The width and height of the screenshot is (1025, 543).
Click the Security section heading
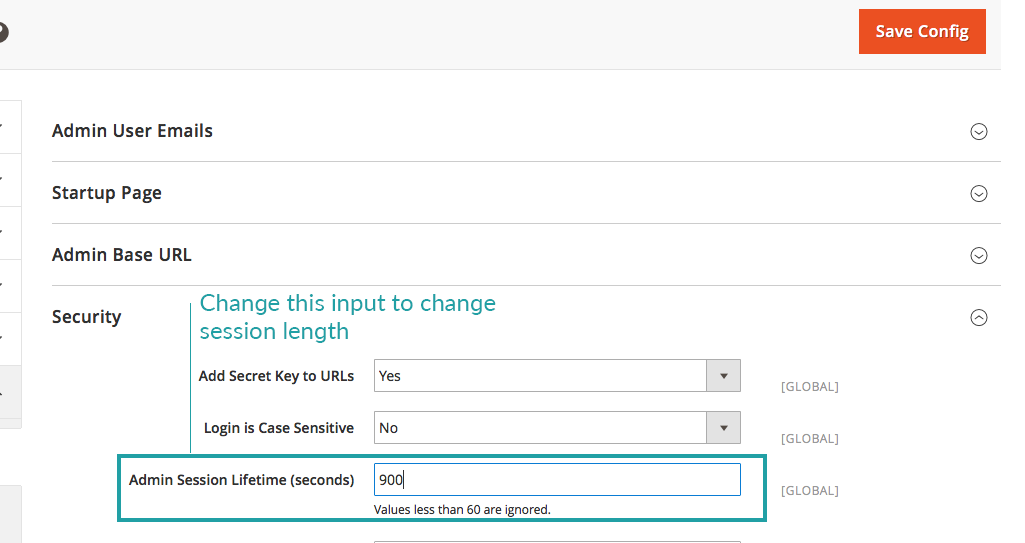pos(86,317)
